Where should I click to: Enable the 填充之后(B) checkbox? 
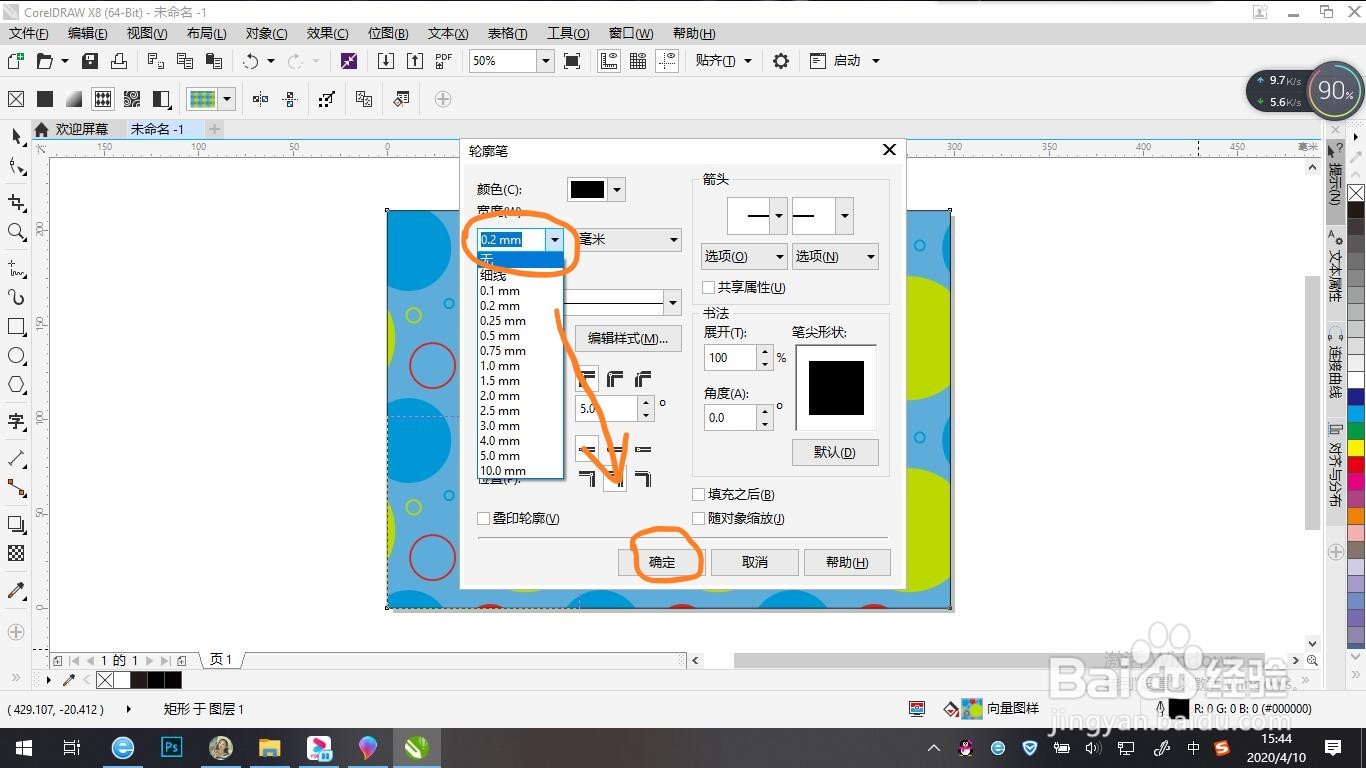698,495
